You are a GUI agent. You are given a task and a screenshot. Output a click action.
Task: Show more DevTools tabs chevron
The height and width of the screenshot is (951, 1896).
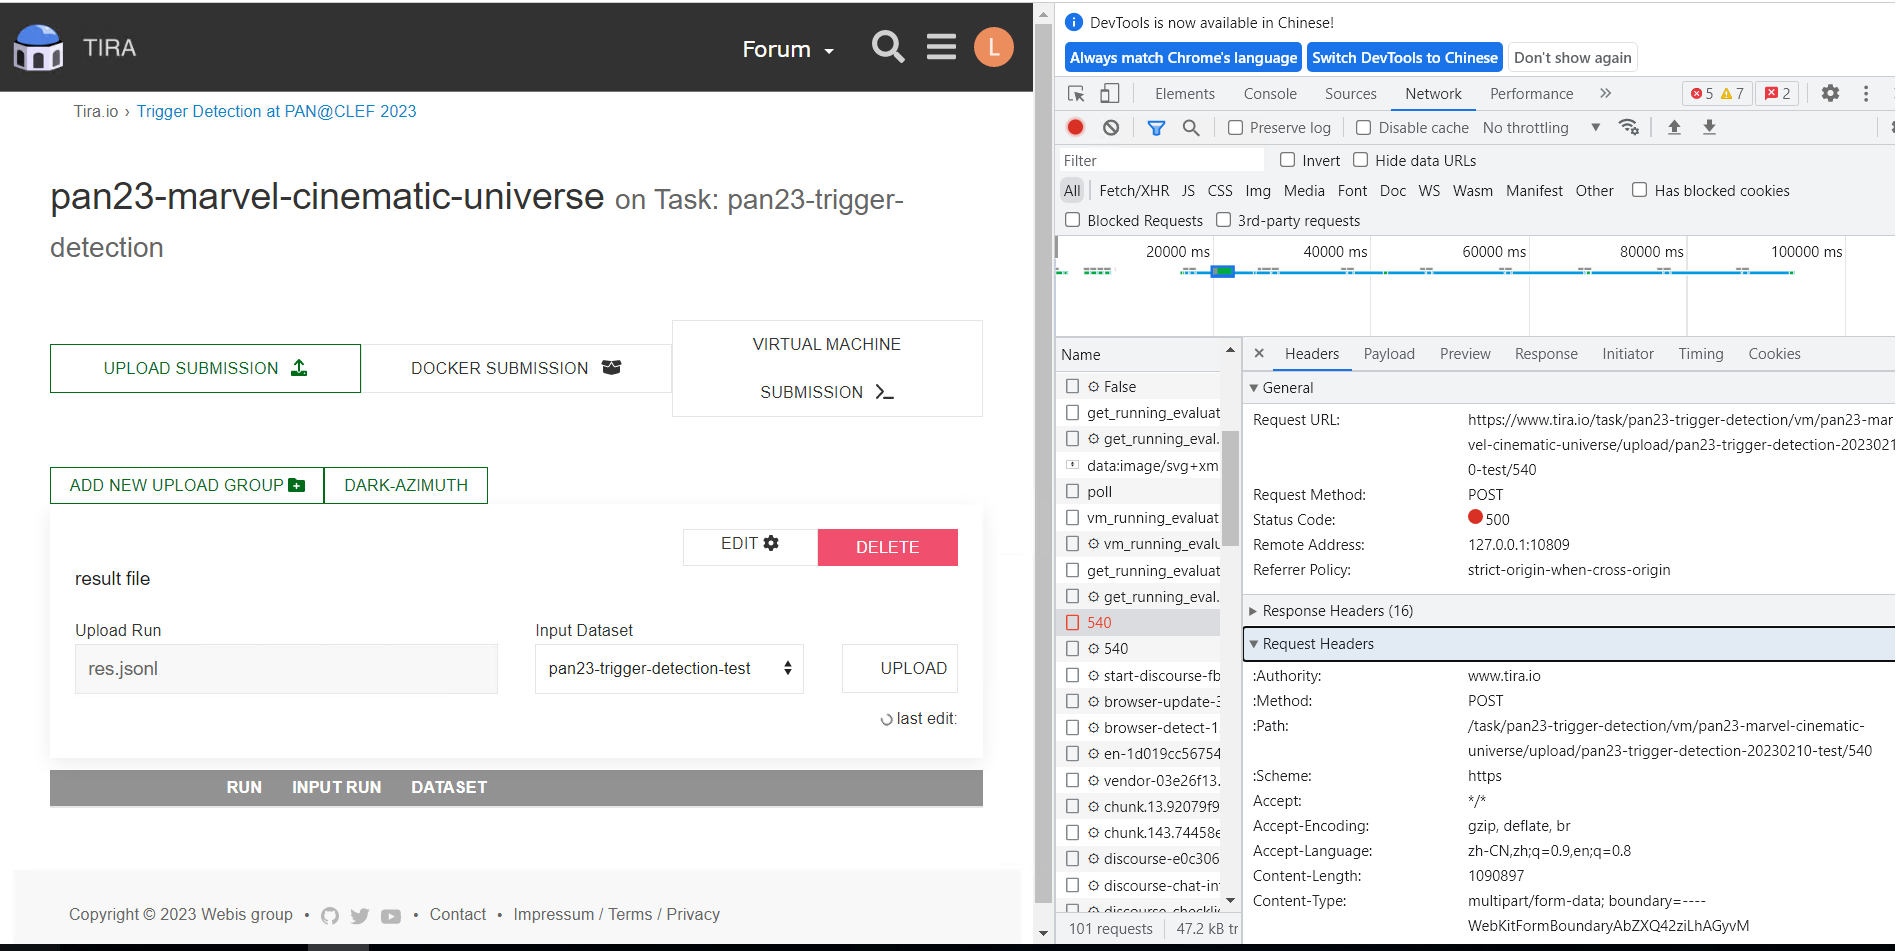click(x=1605, y=93)
